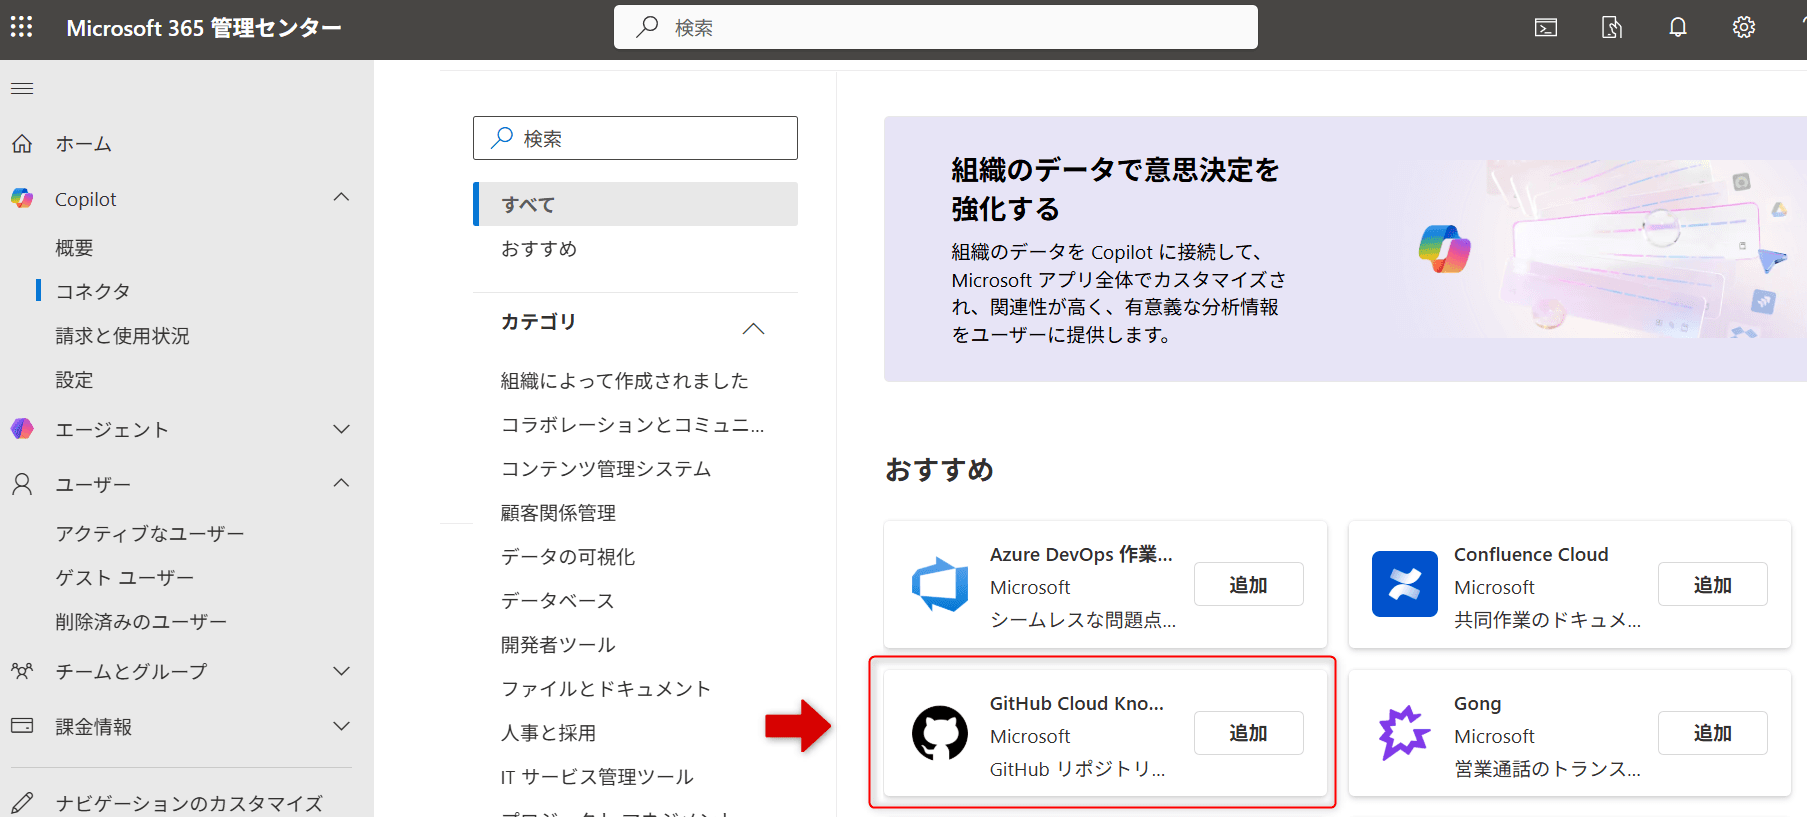This screenshot has height=817, width=1807.
Task: Focus the top 検索 search box
Action: tap(936, 27)
